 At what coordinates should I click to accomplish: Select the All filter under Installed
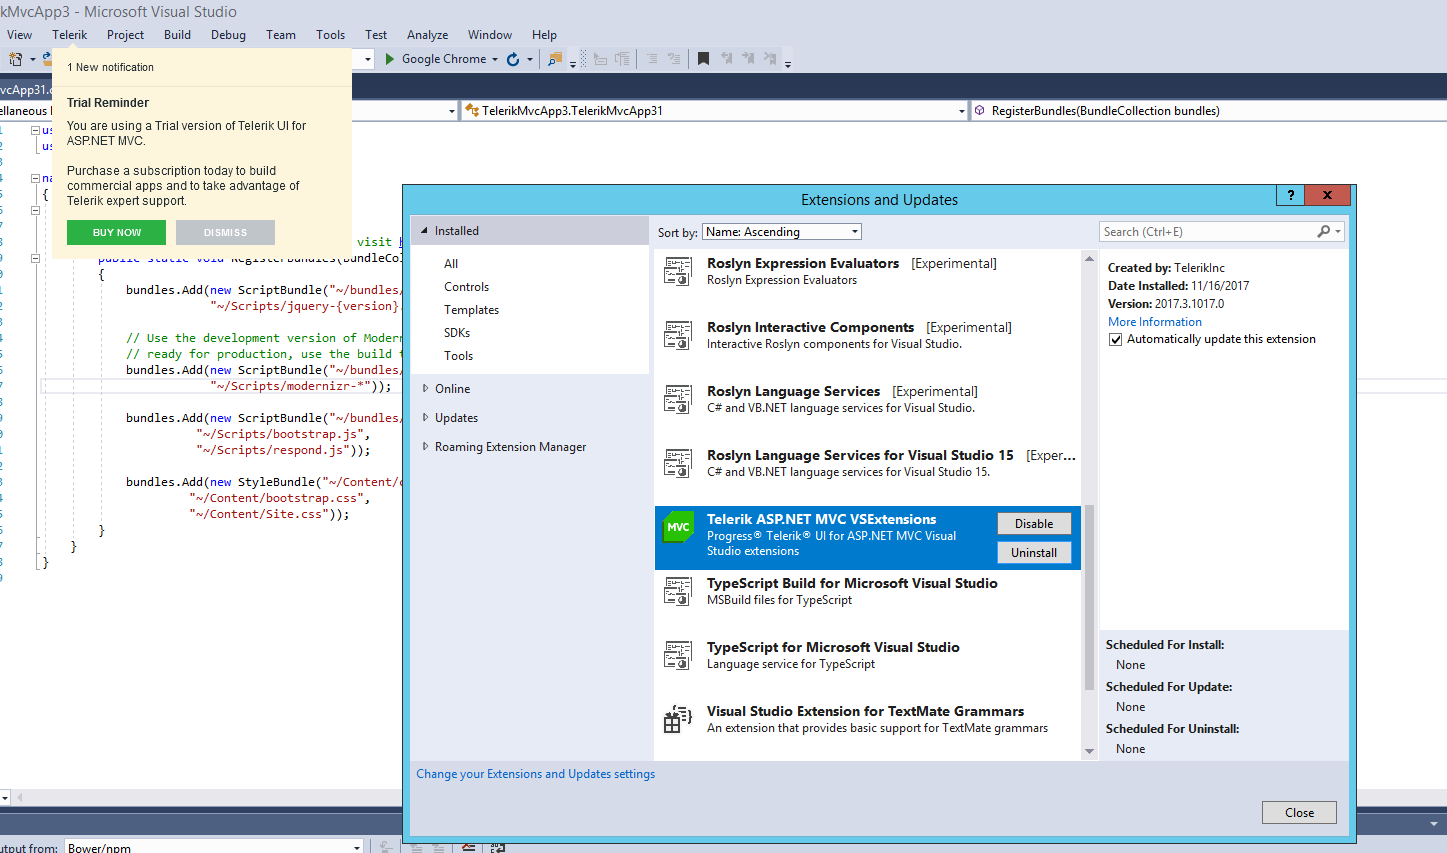click(451, 264)
